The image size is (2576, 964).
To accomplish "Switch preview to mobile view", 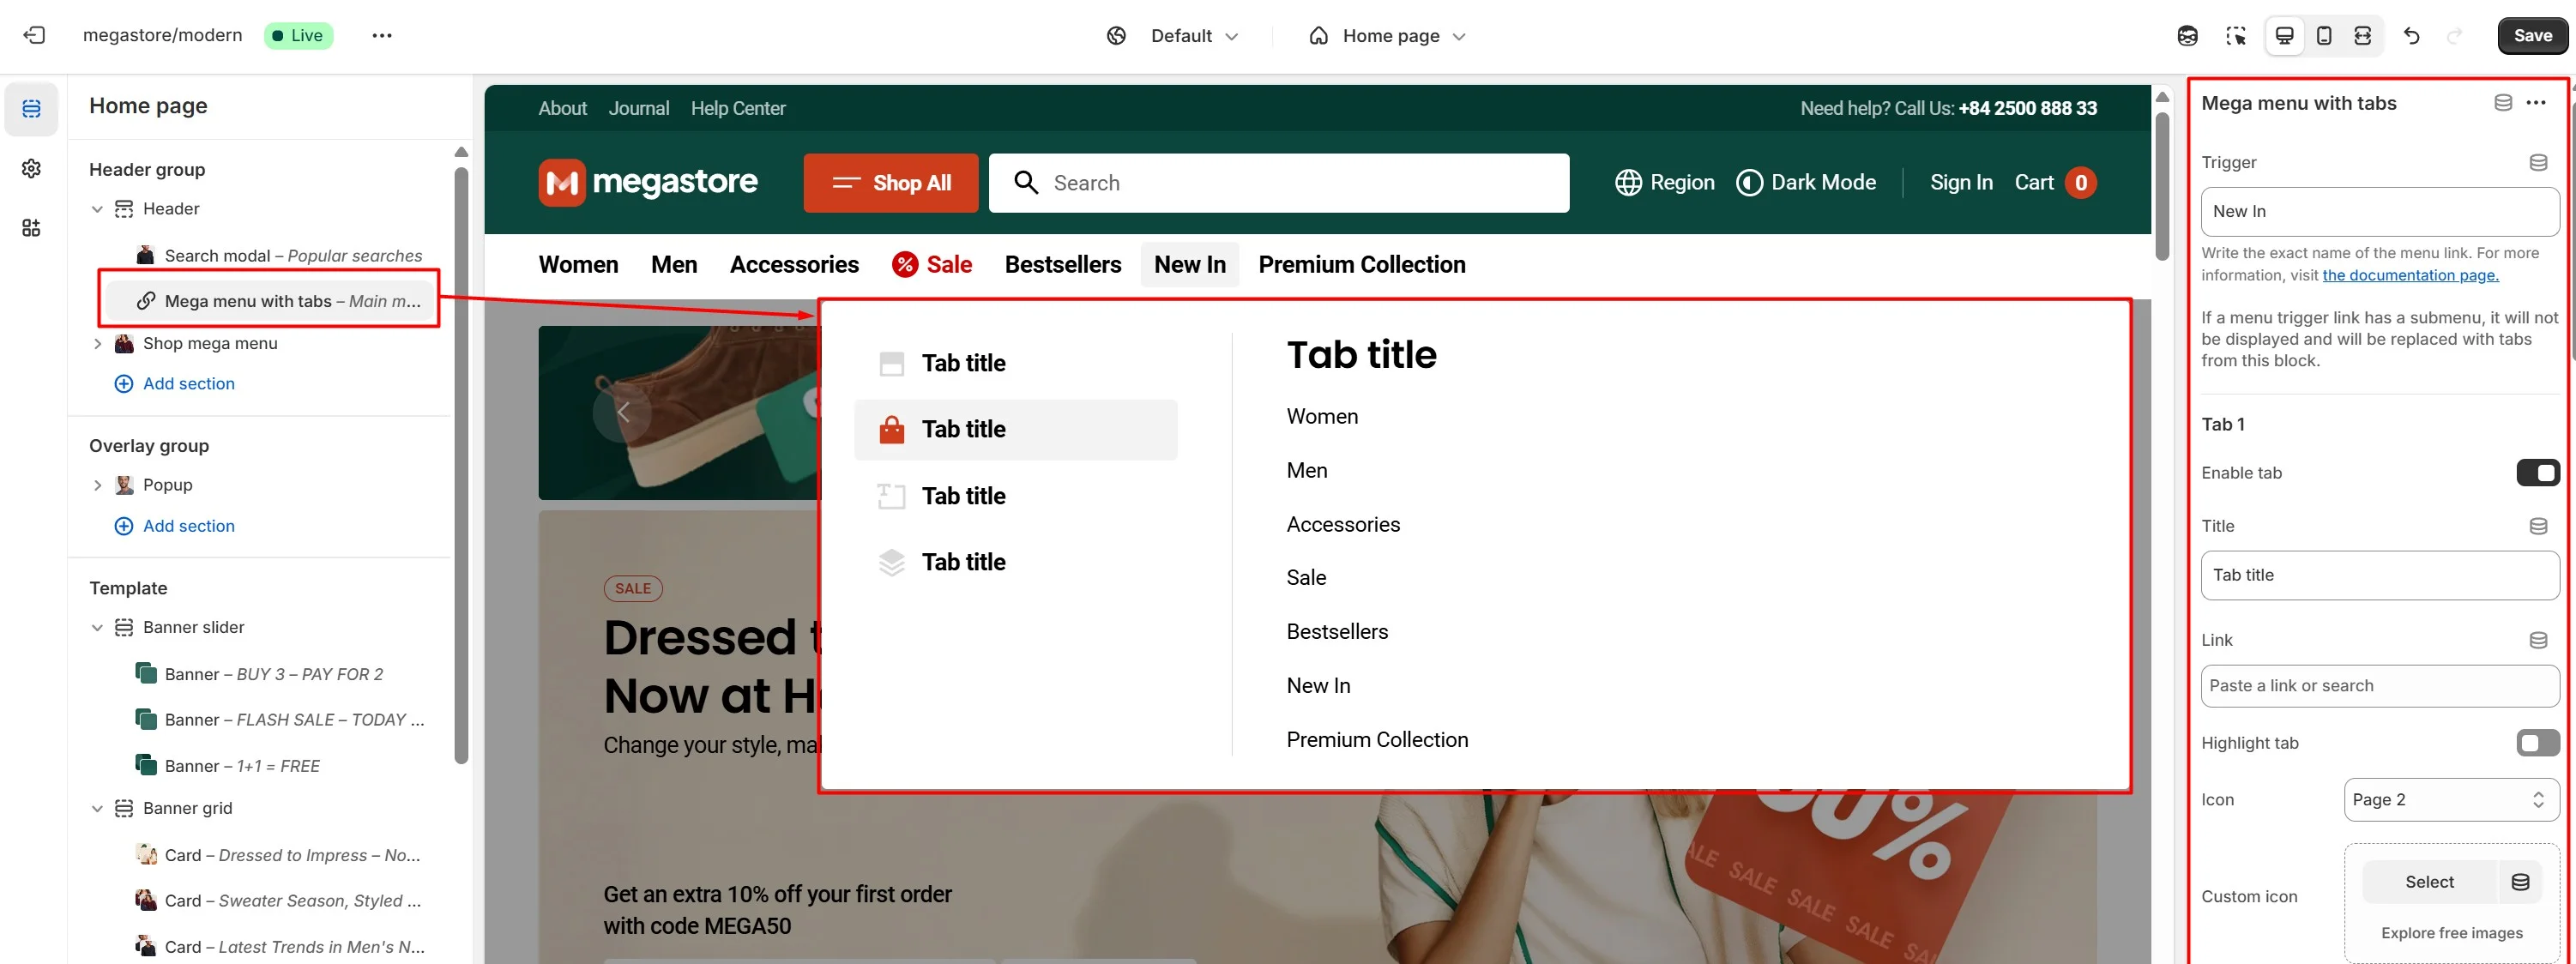I will click(2324, 35).
